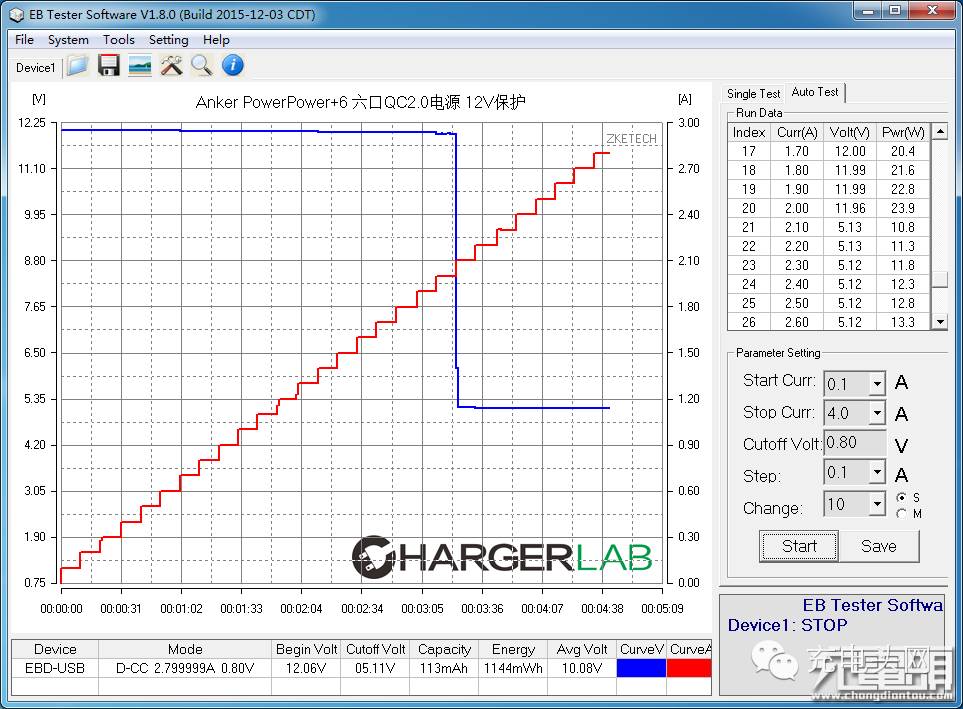Open the File menu
Image resolution: width=963 pixels, height=709 pixels.
click(x=25, y=40)
